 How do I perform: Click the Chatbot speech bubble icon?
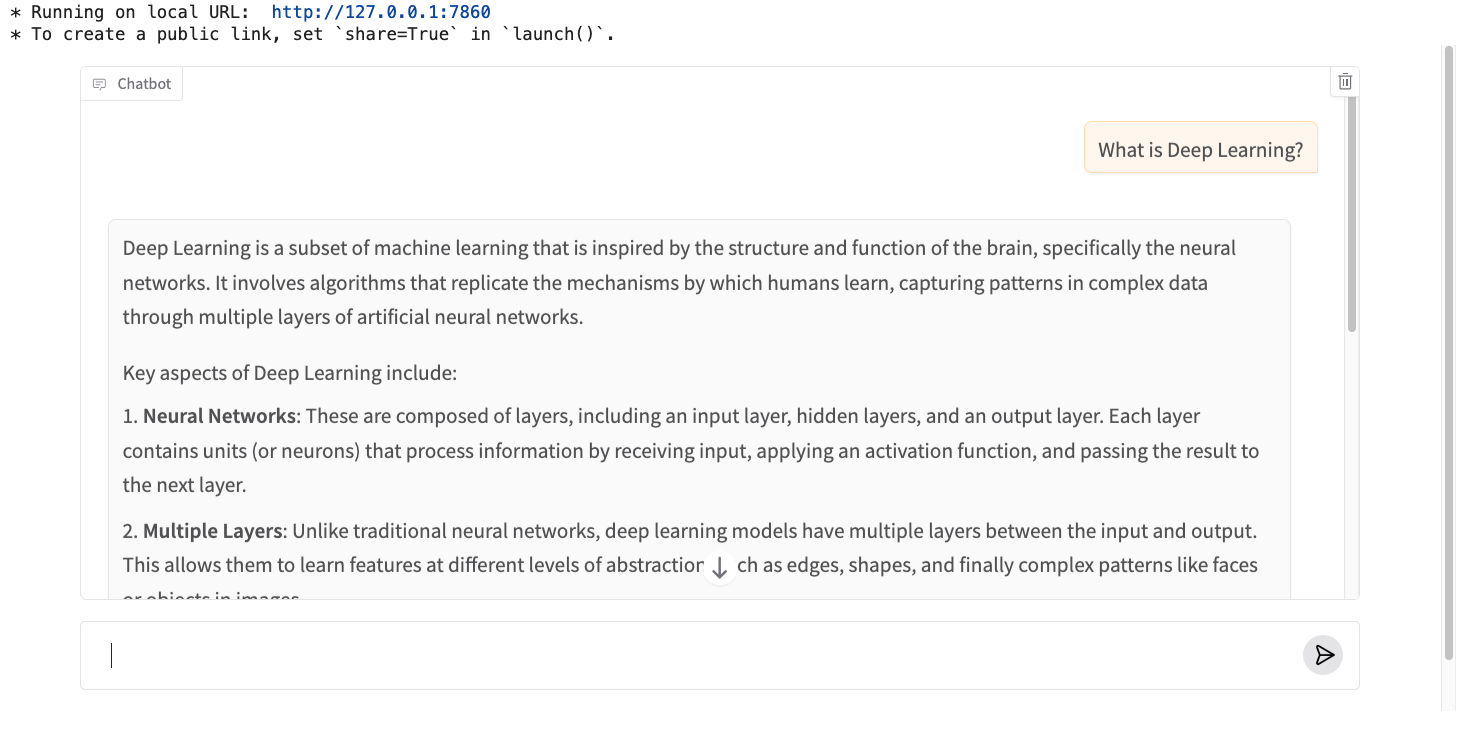[x=99, y=84]
